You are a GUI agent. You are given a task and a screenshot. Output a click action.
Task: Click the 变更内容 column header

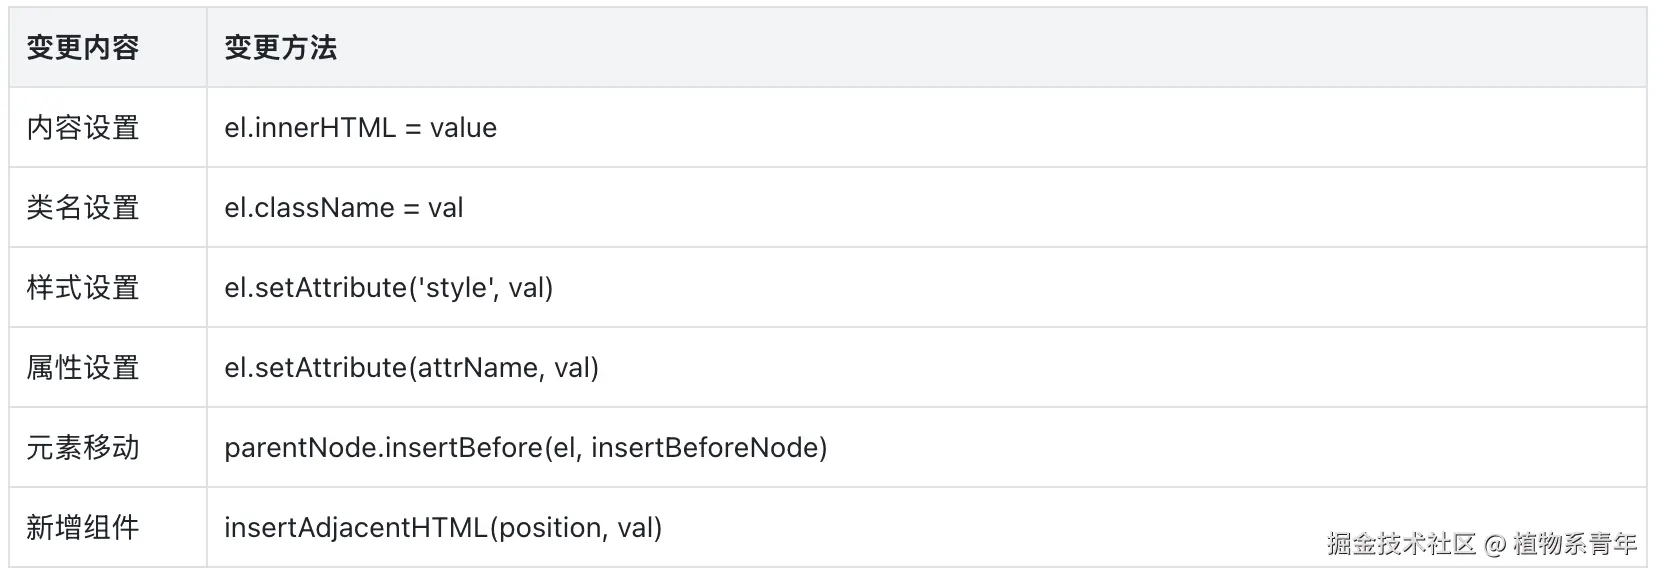coord(83,47)
